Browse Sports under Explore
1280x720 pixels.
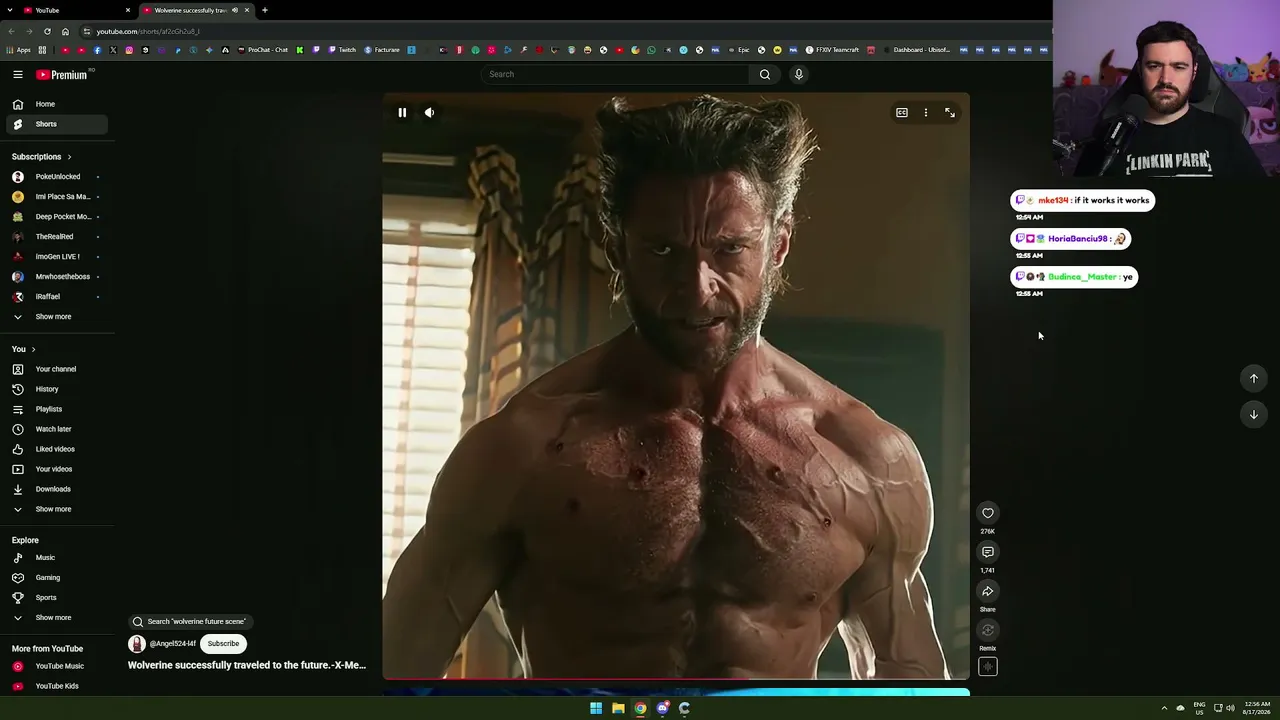pos(57,598)
